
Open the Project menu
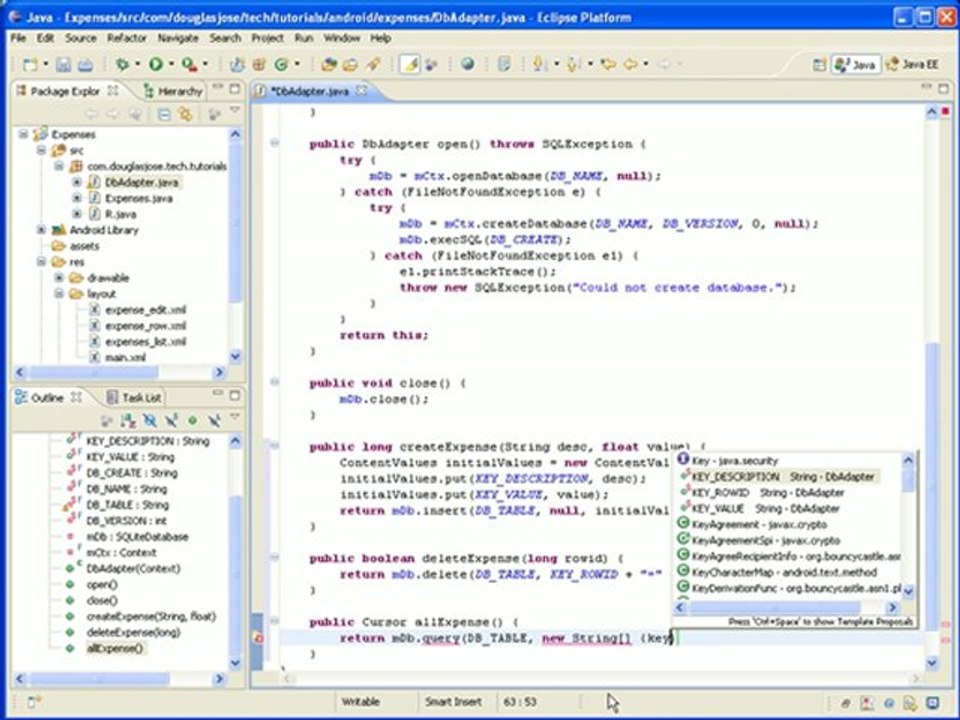pyautogui.click(x=268, y=38)
